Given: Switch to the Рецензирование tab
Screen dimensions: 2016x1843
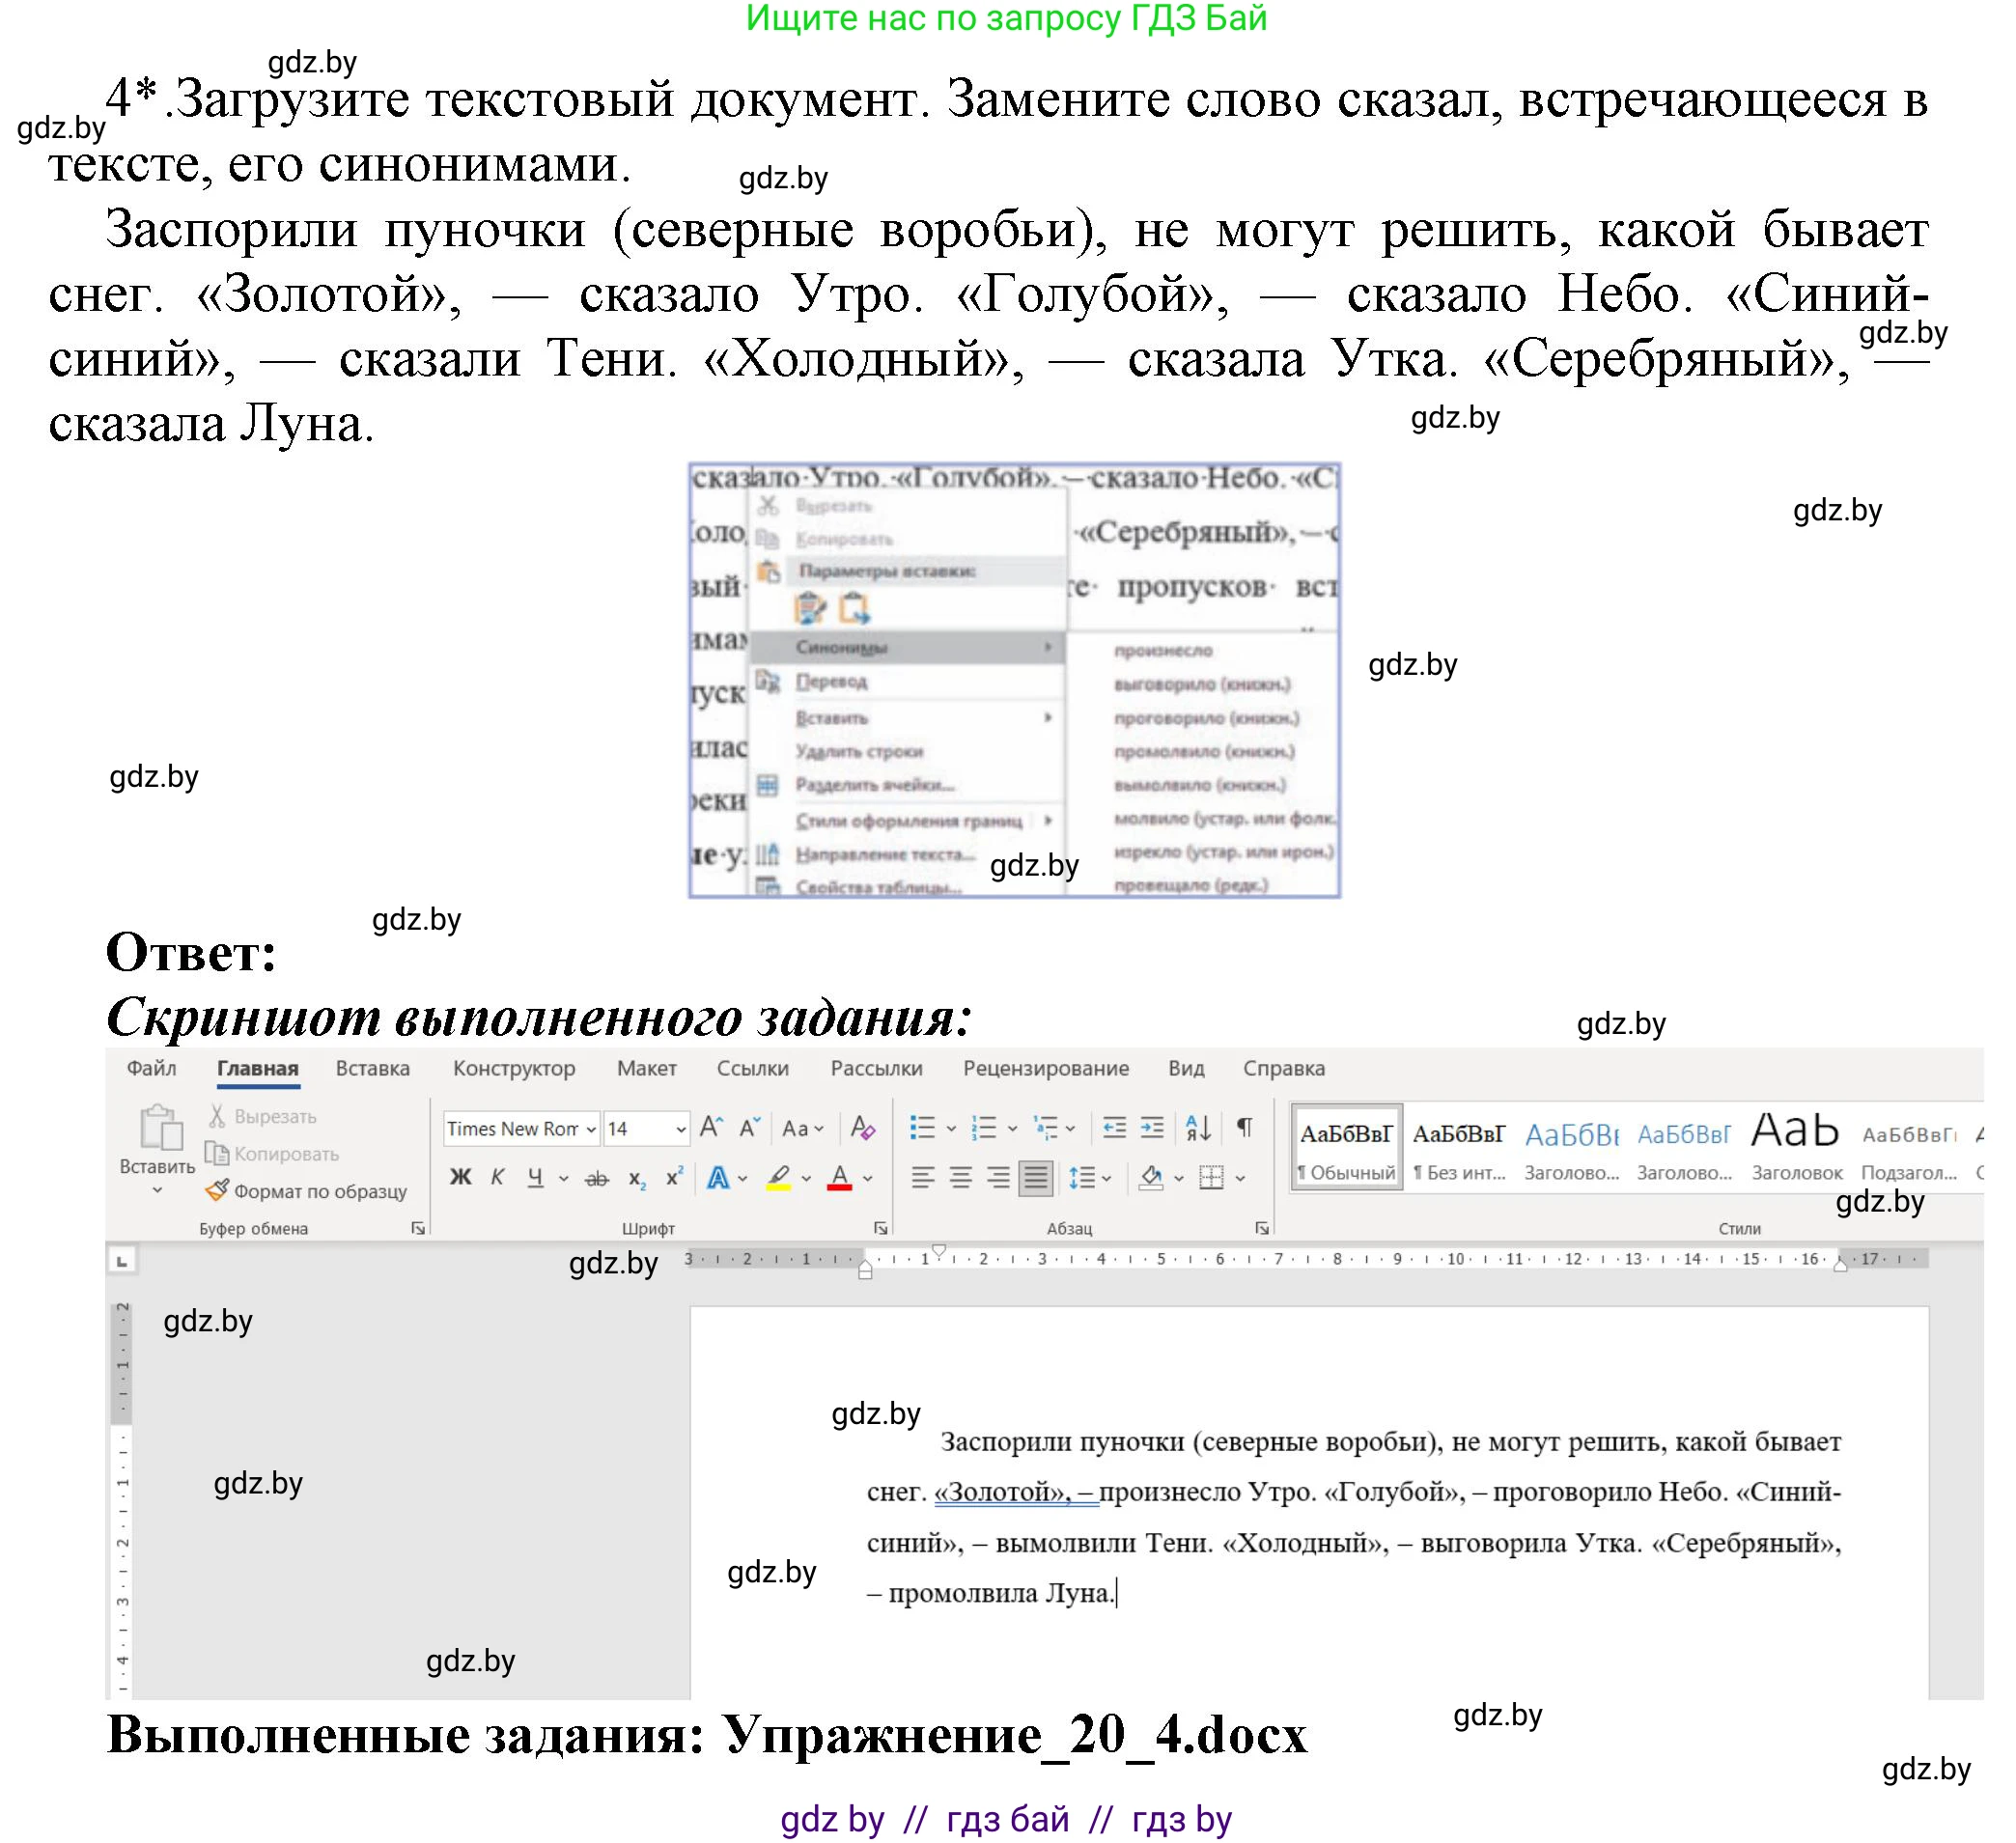Looking at the screenshot, I should [x=1046, y=1068].
